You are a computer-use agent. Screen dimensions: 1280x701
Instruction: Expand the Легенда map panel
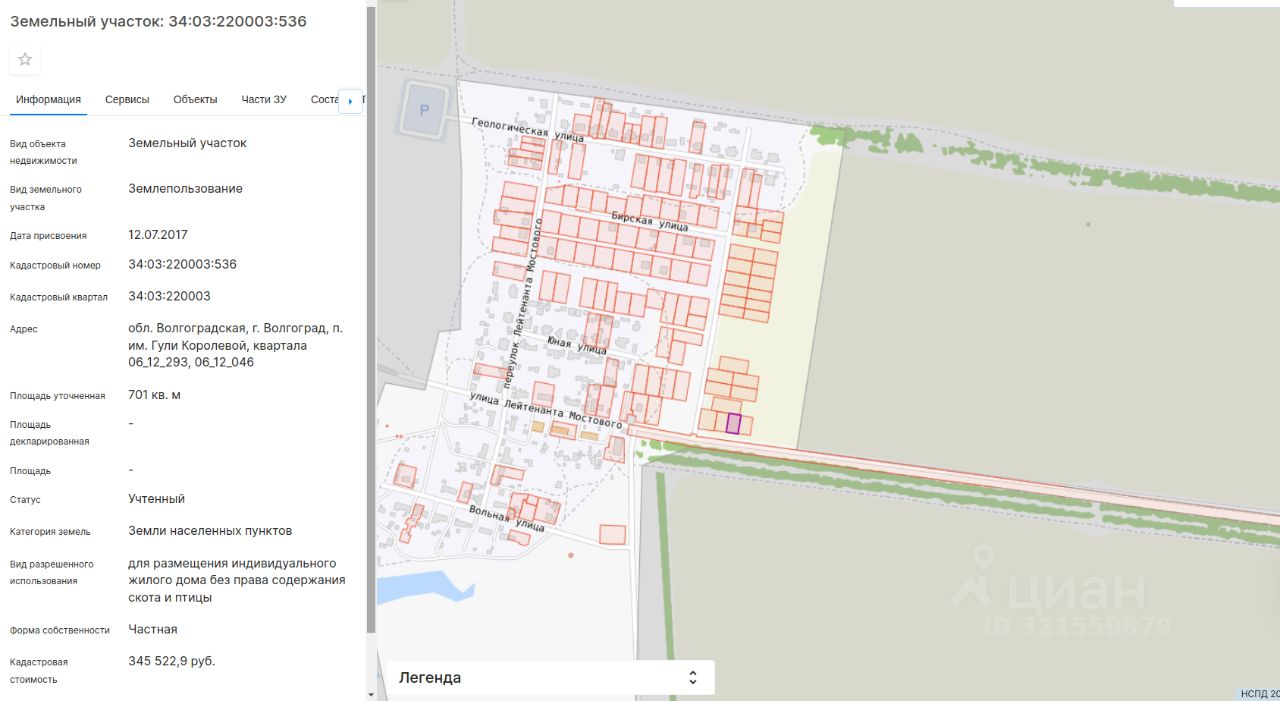coord(550,677)
